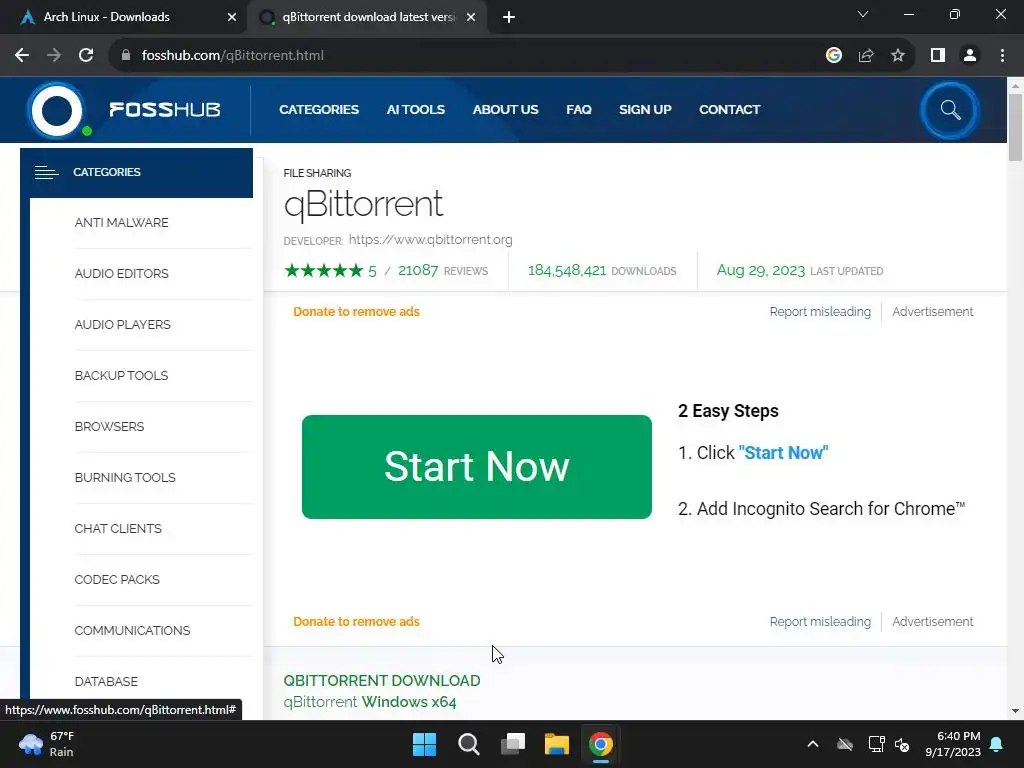Switch to qBittorrent download tab

click(x=366, y=17)
